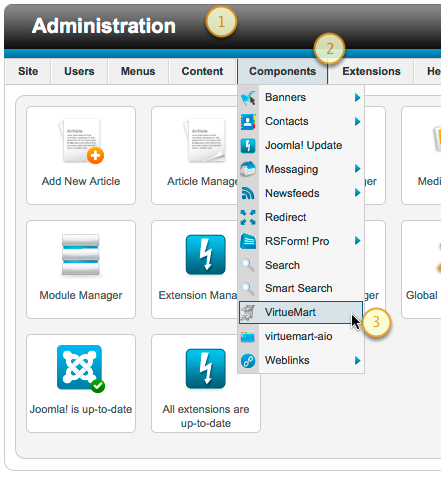Select RSForm! Pro menu entry
The image size is (441, 490).
(x=301, y=241)
